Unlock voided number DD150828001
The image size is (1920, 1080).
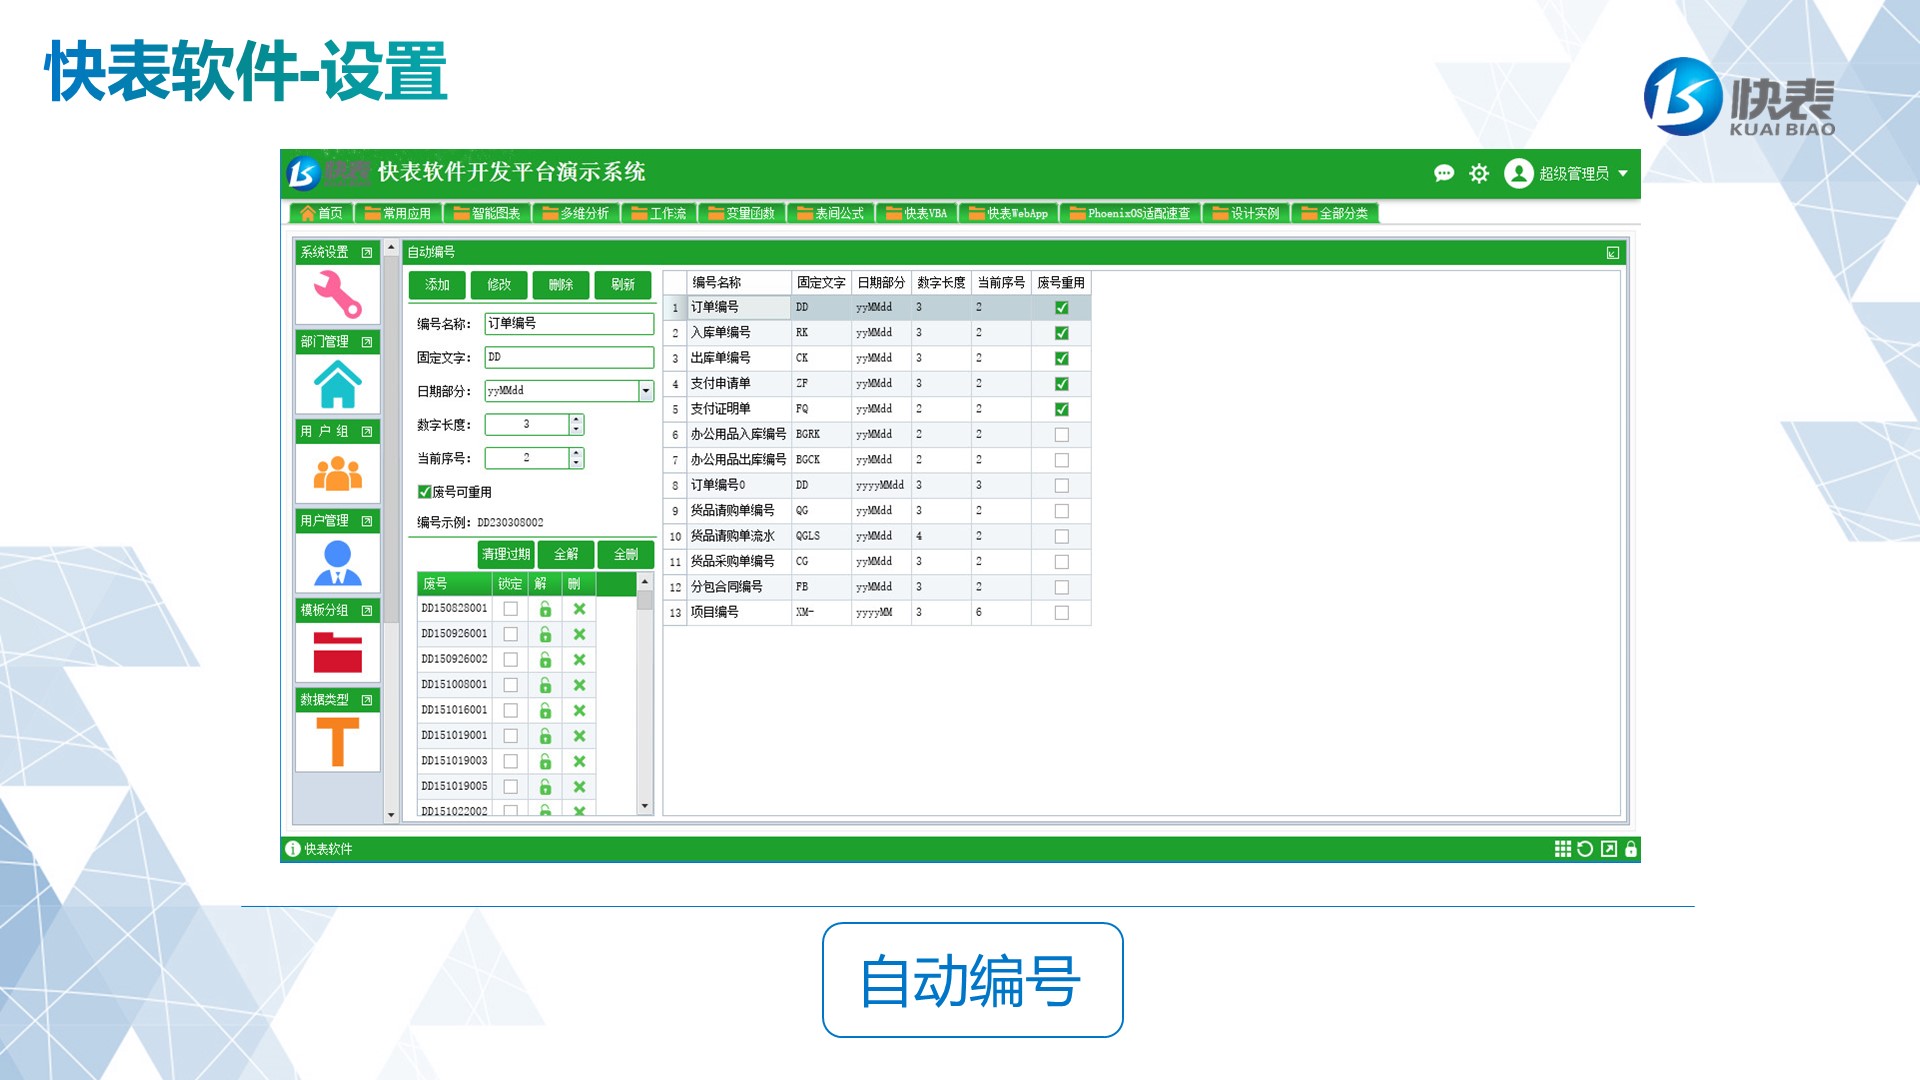[545, 609]
